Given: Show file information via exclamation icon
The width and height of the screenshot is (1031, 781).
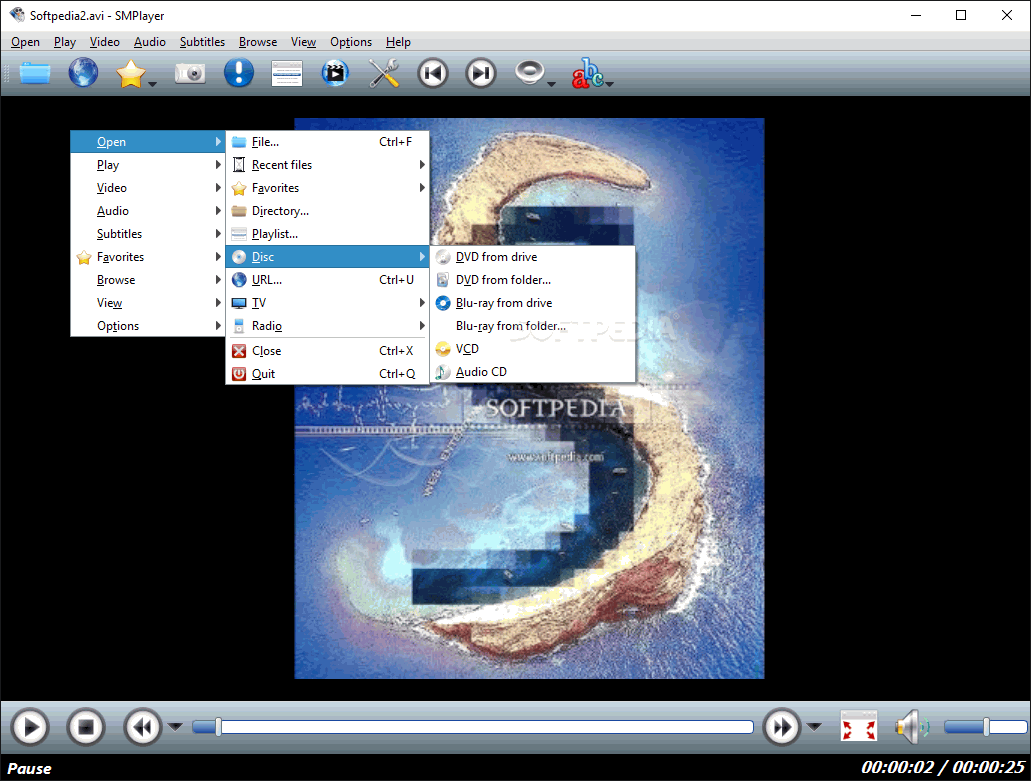Looking at the screenshot, I should (239, 73).
